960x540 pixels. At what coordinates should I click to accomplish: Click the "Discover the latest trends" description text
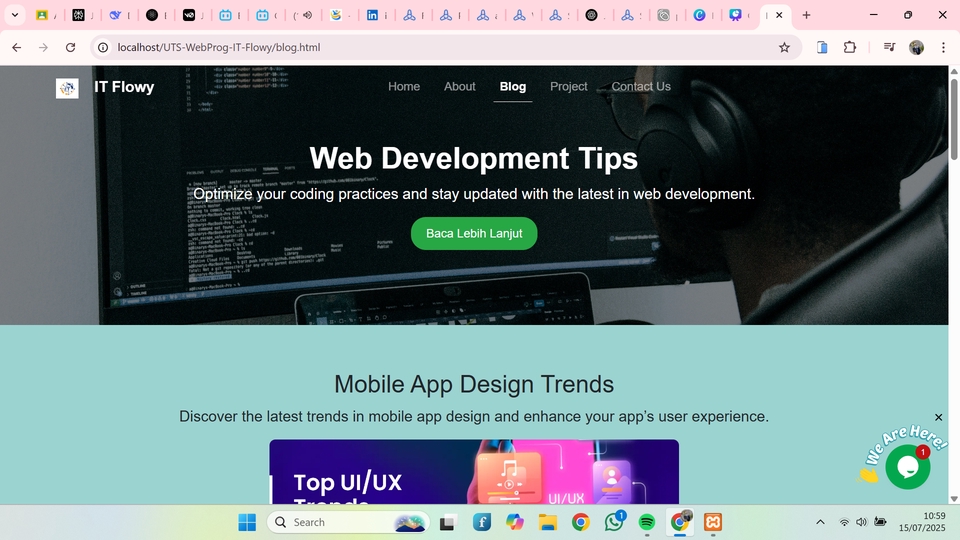coord(474,416)
